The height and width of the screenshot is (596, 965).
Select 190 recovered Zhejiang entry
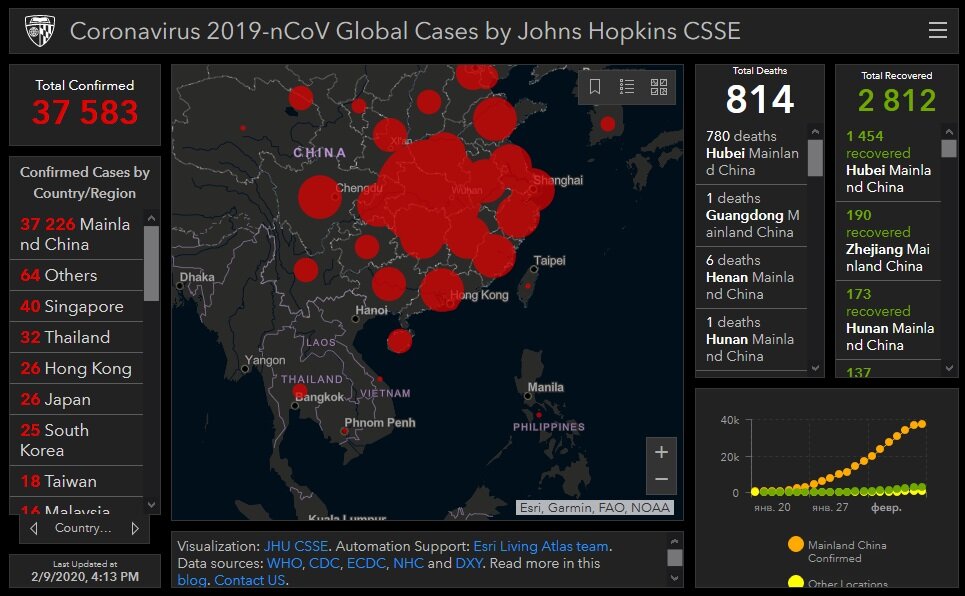click(888, 241)
